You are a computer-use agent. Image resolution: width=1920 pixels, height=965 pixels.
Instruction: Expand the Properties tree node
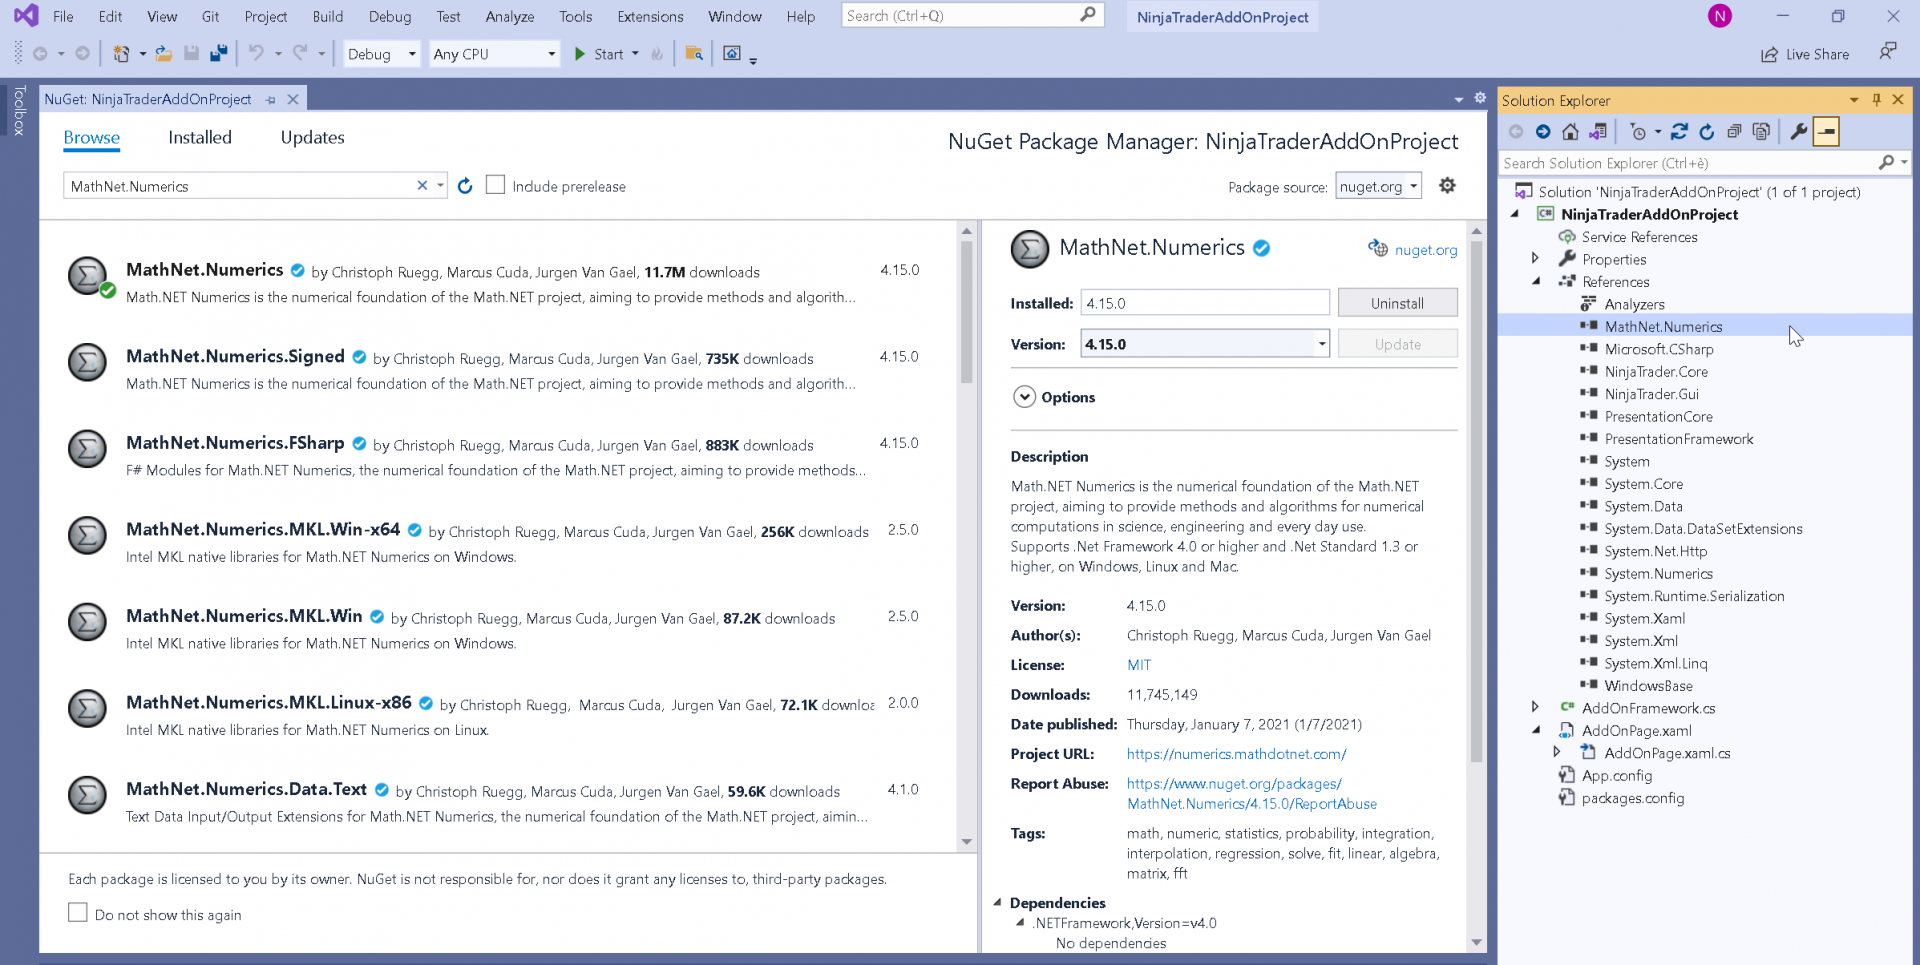(1536, 259)
